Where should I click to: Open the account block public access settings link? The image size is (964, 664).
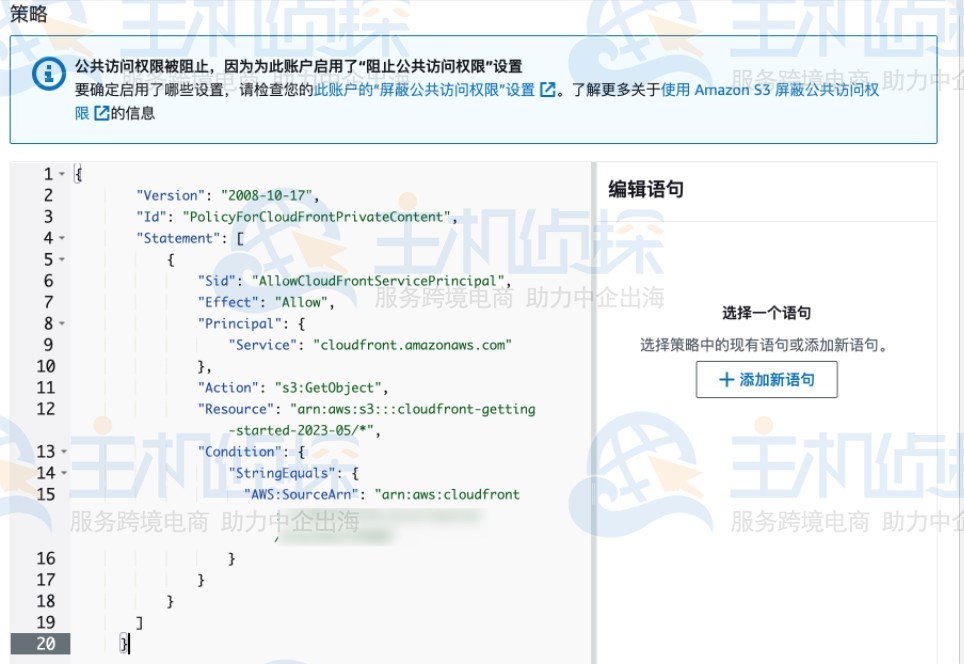pyautogui.click(x=424, y=90)
